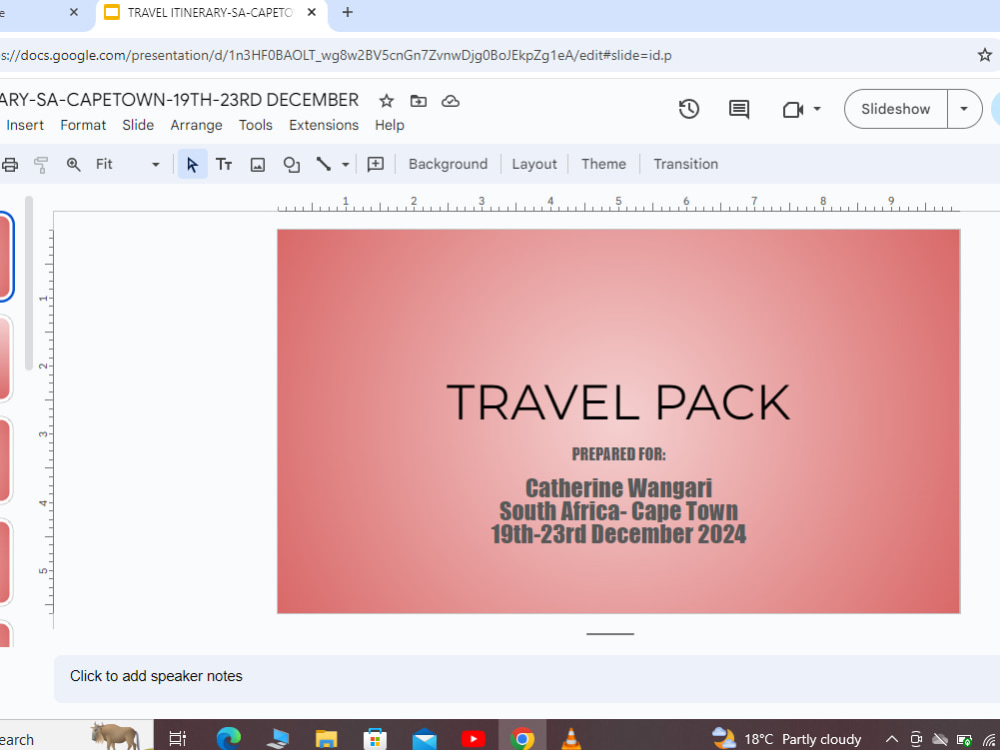Add a comment via toolbar icon
The image size is (1000, 750).
coord(376,165)
